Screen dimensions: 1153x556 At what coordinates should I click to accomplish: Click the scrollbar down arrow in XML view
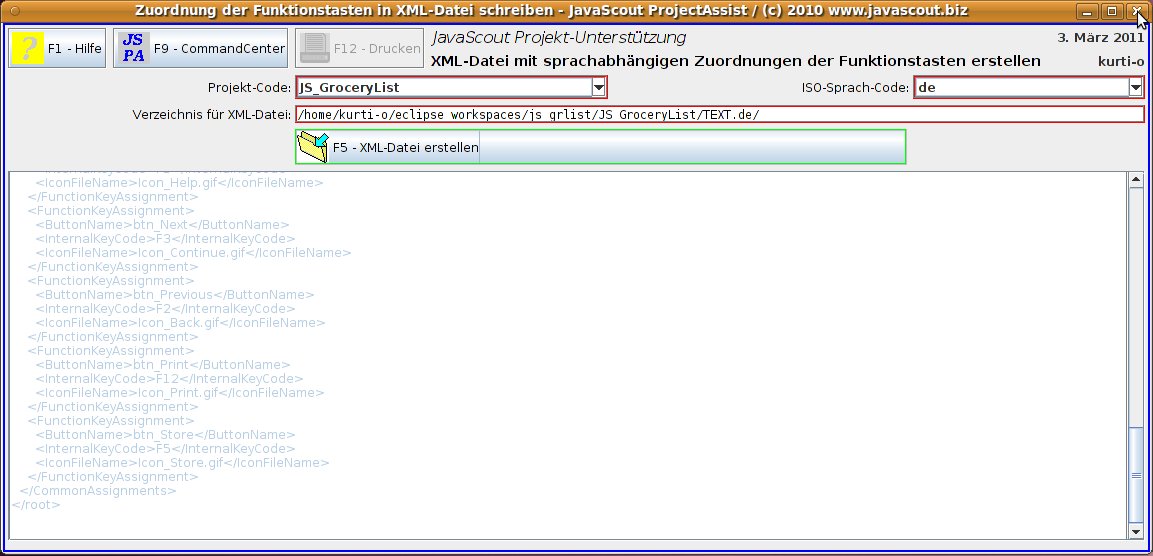[x=1135, y=530]
